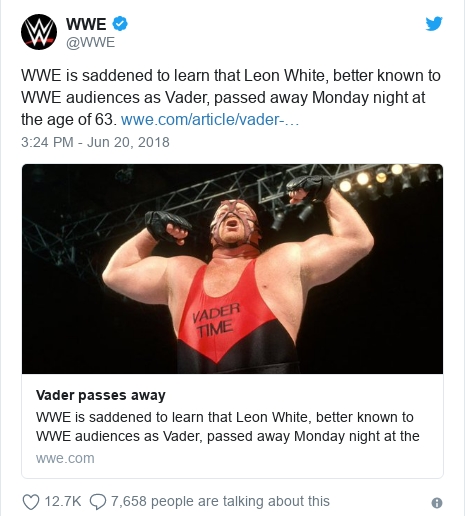The width and height of the screenshot is (465, 516).
Task: Click the card description about Leon White
Action: coord(228,427)
